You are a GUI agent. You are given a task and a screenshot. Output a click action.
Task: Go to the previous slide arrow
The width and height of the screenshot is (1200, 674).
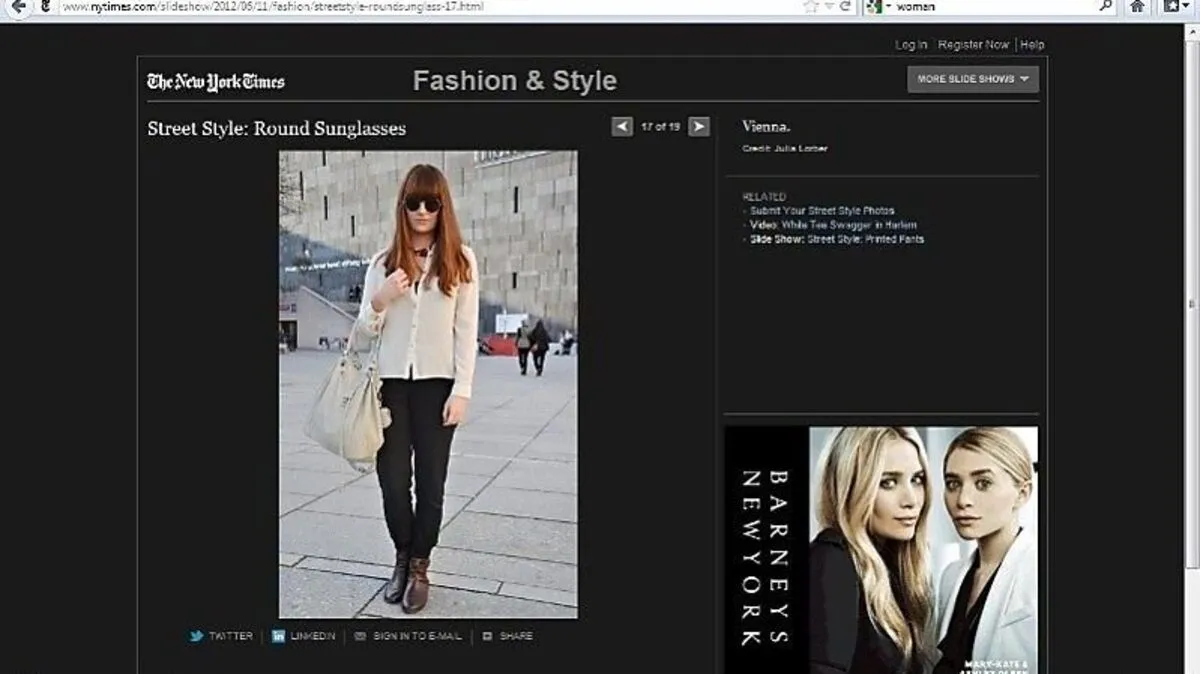click(x=622, y=127)
